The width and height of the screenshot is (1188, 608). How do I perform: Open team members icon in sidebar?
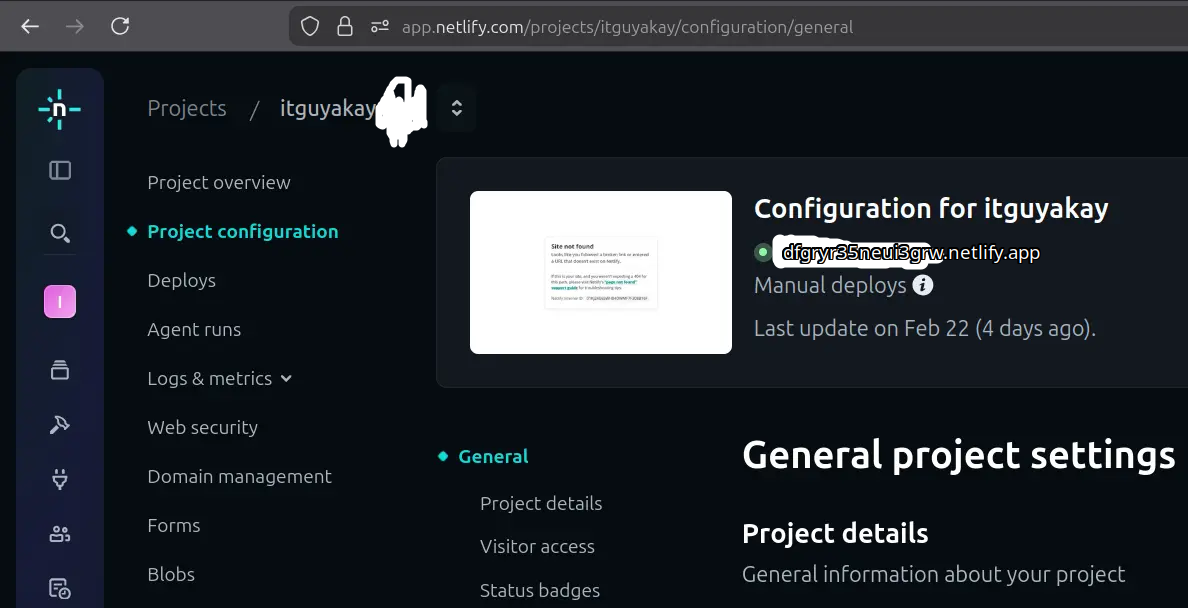59,533
